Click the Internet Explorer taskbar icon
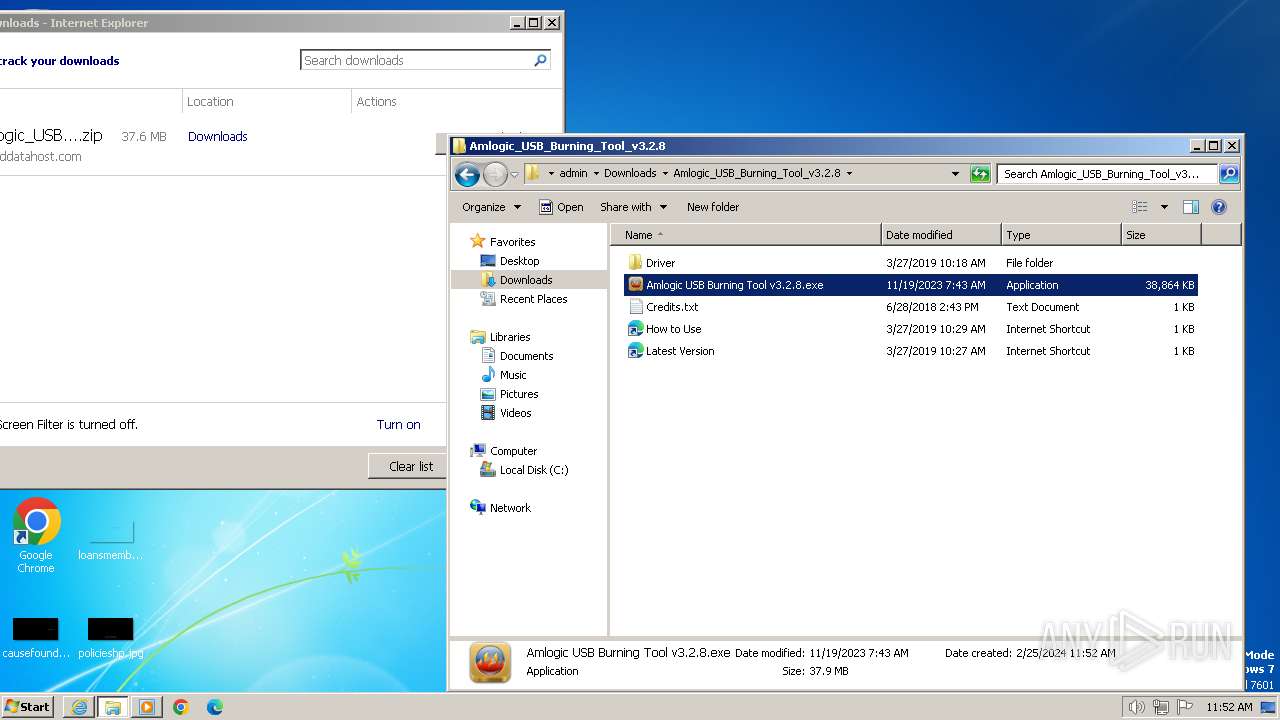Screen dimensions: 1280x720 tap(79, 707)
